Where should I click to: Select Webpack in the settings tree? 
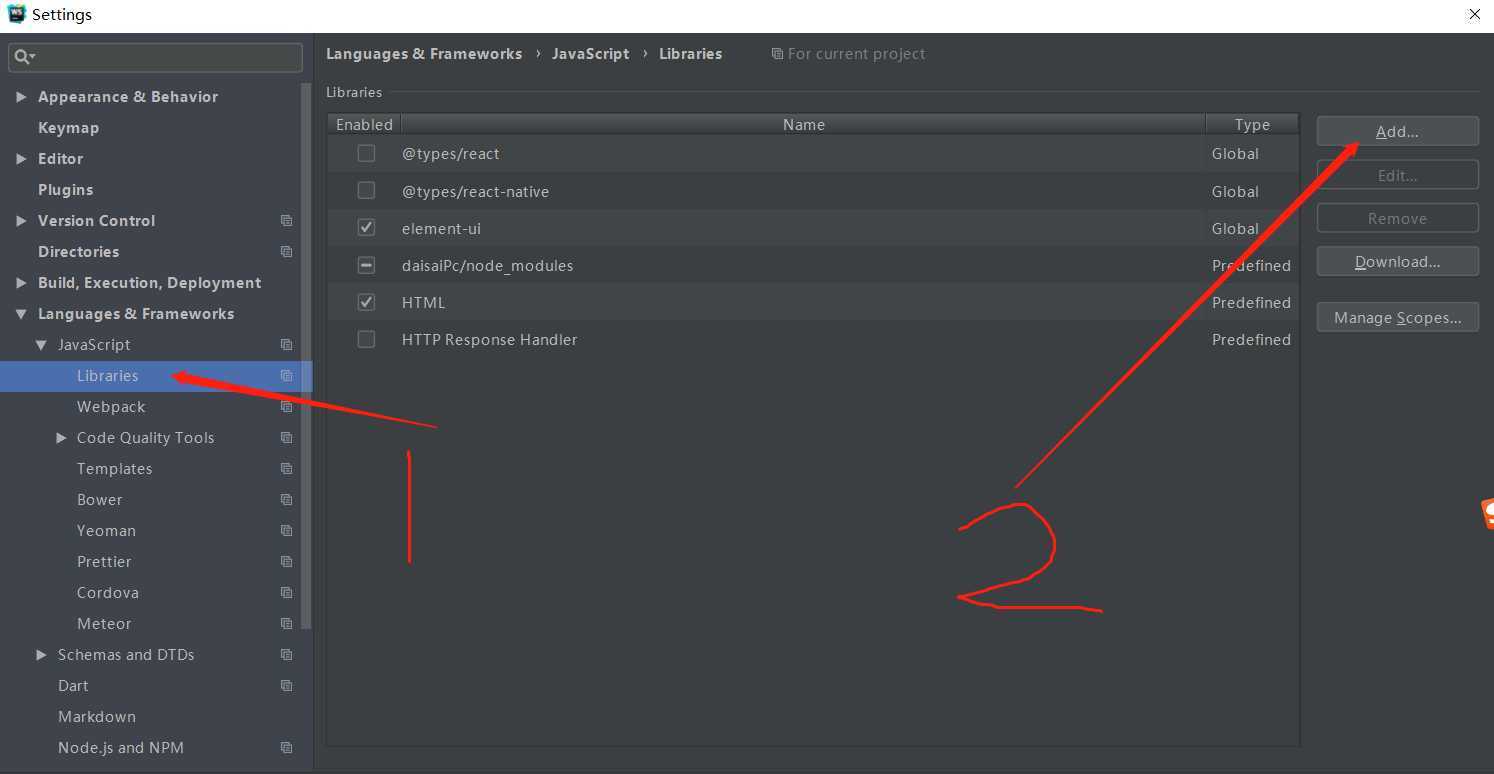click(111, 407)
